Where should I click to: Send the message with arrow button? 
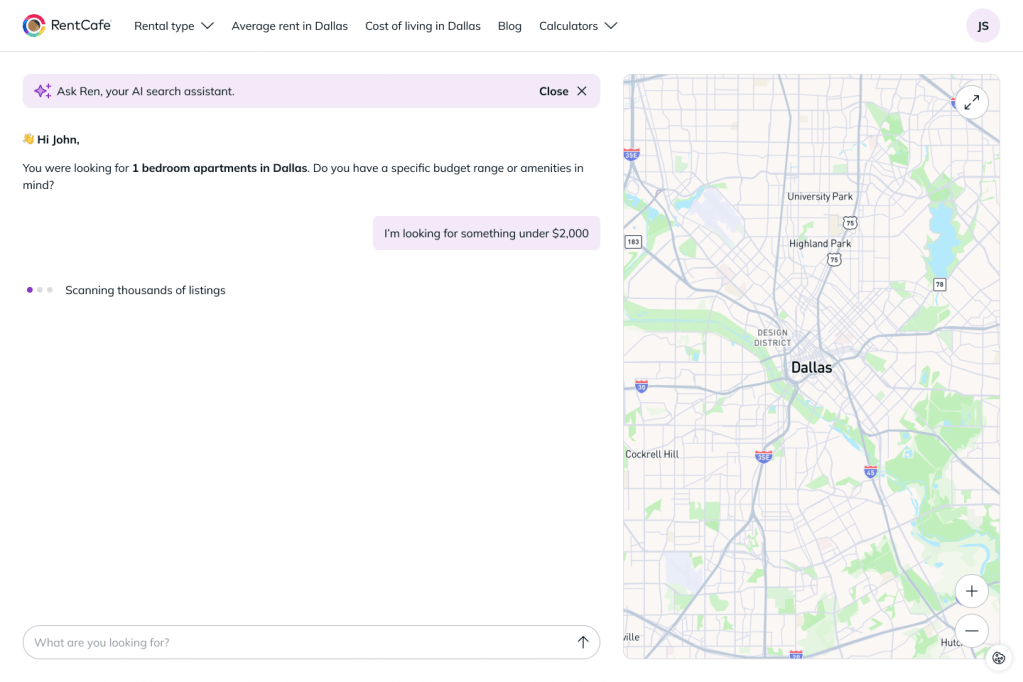583,642
